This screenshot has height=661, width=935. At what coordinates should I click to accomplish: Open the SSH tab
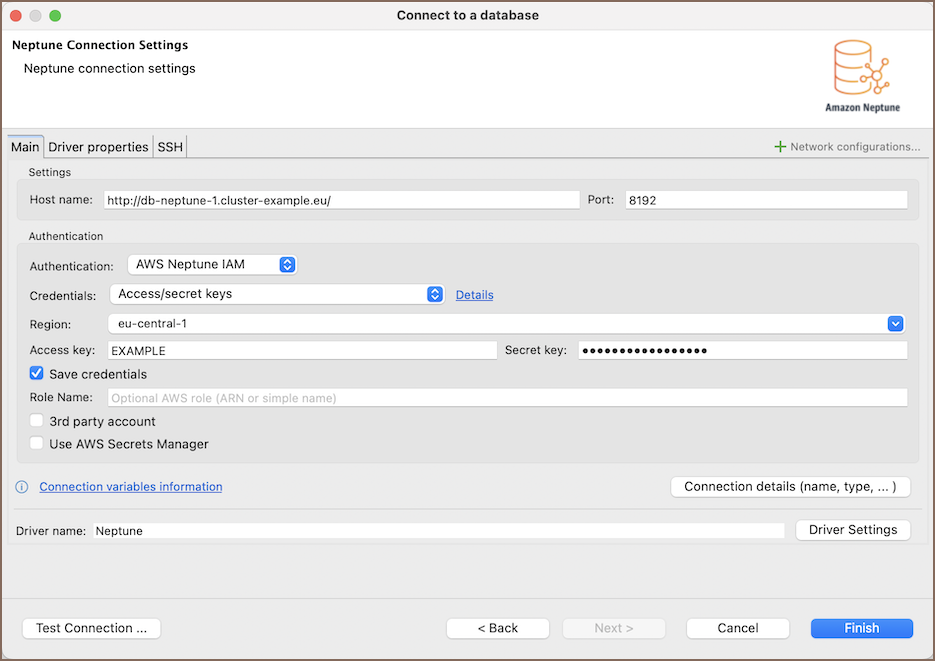170,147
